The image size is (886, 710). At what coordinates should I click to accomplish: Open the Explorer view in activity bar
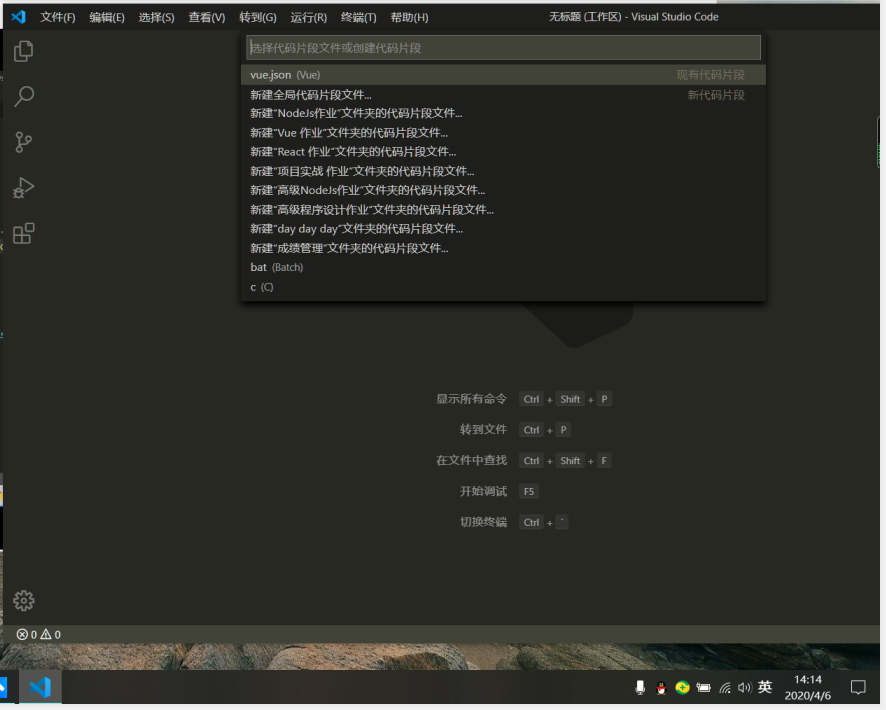(x=23, y=51)
